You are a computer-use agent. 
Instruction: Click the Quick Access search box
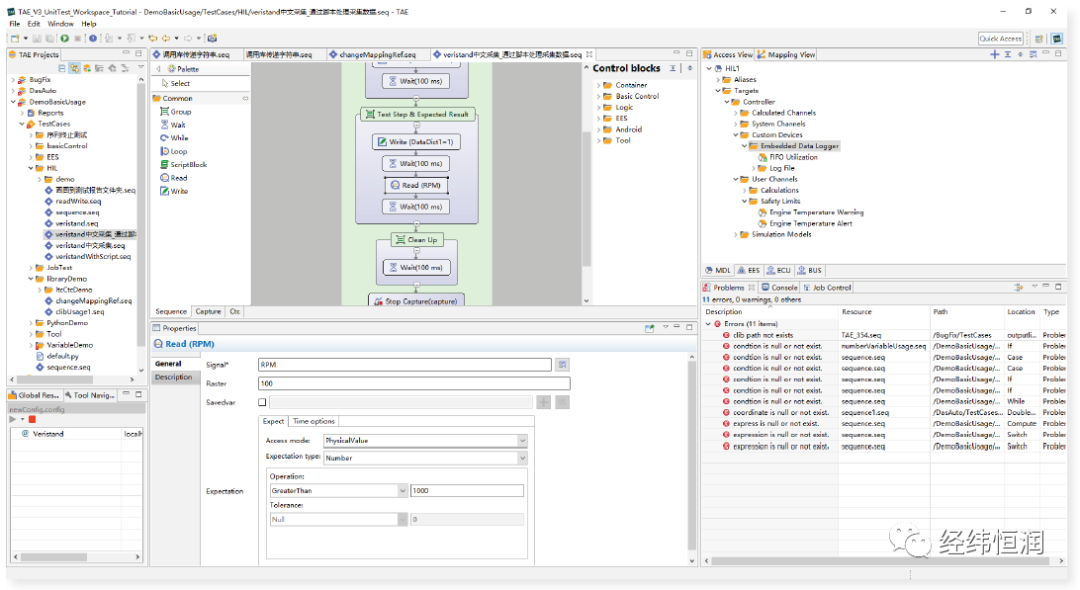(x=1000, y=39)
